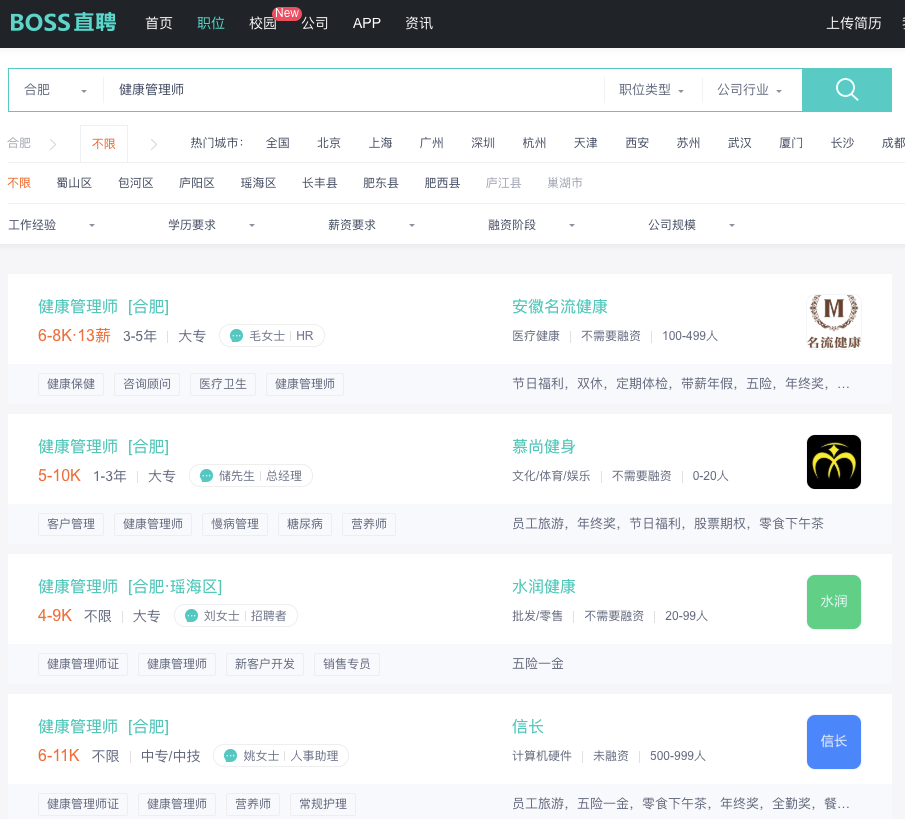Image resolution: width=905 pixels, height=819 pixels.
Task: Expand the 融资阶段 filter
Action: tap(531, 225)
